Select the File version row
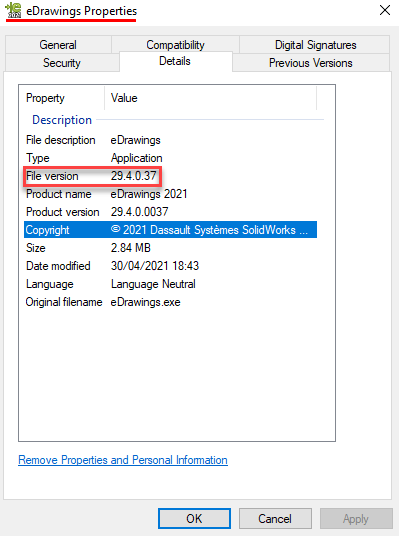This screenshot has width=399, height=536. click(x=170, y=176)
